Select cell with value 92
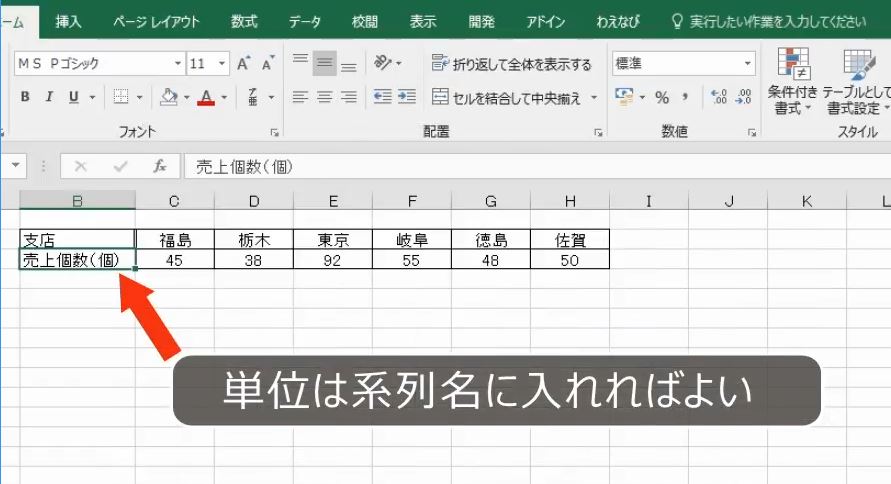 tap(333, 260)
